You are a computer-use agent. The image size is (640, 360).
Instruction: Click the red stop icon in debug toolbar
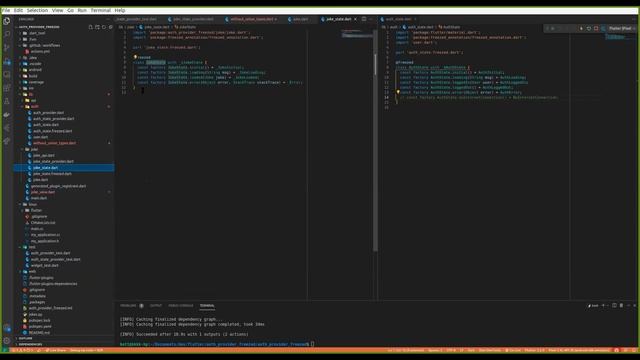click(x=596, y=29)
